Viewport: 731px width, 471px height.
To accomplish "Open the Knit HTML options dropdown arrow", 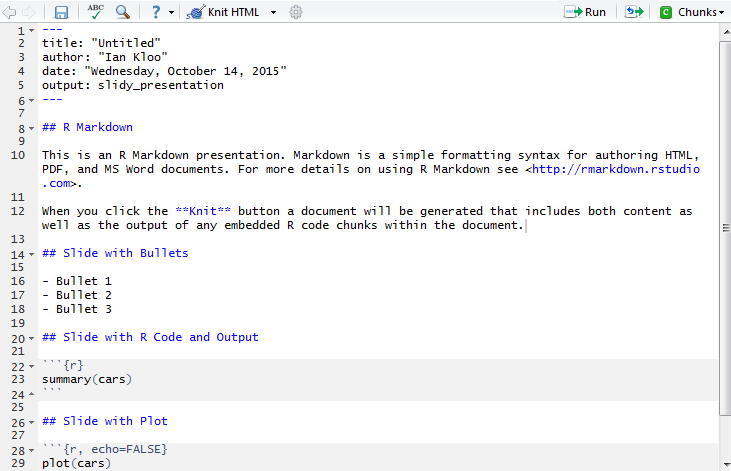I will click(274, 13).
